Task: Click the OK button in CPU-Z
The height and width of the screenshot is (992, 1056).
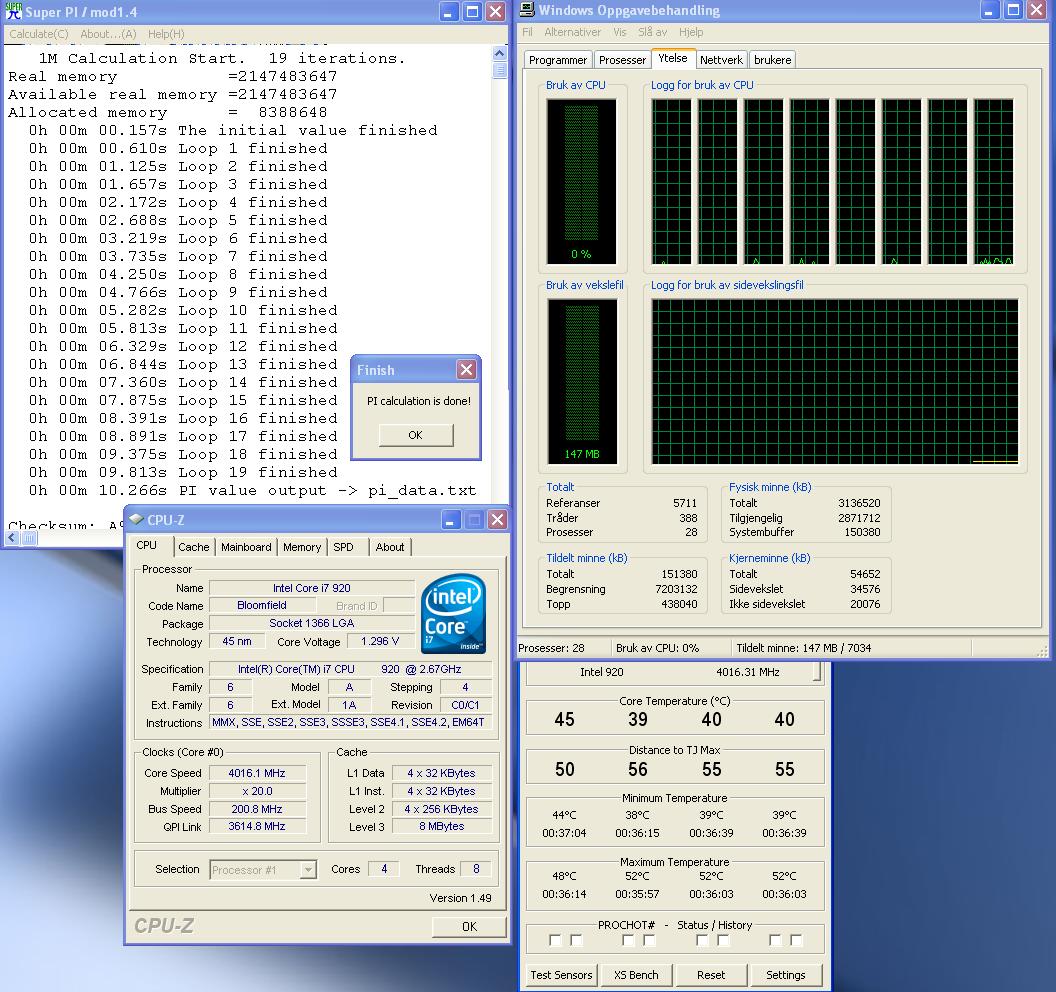Action: (469, 927)
